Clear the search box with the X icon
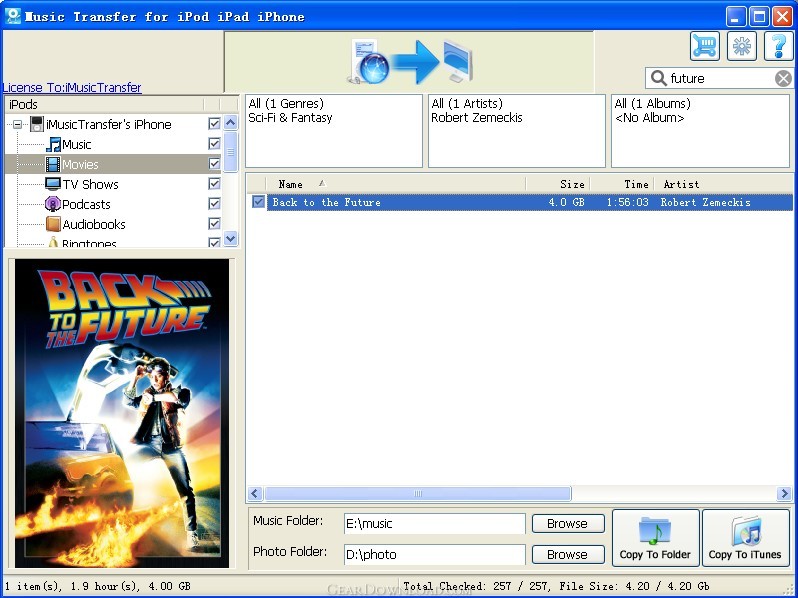This screenshot has height=598, width=798. (783, 78)
